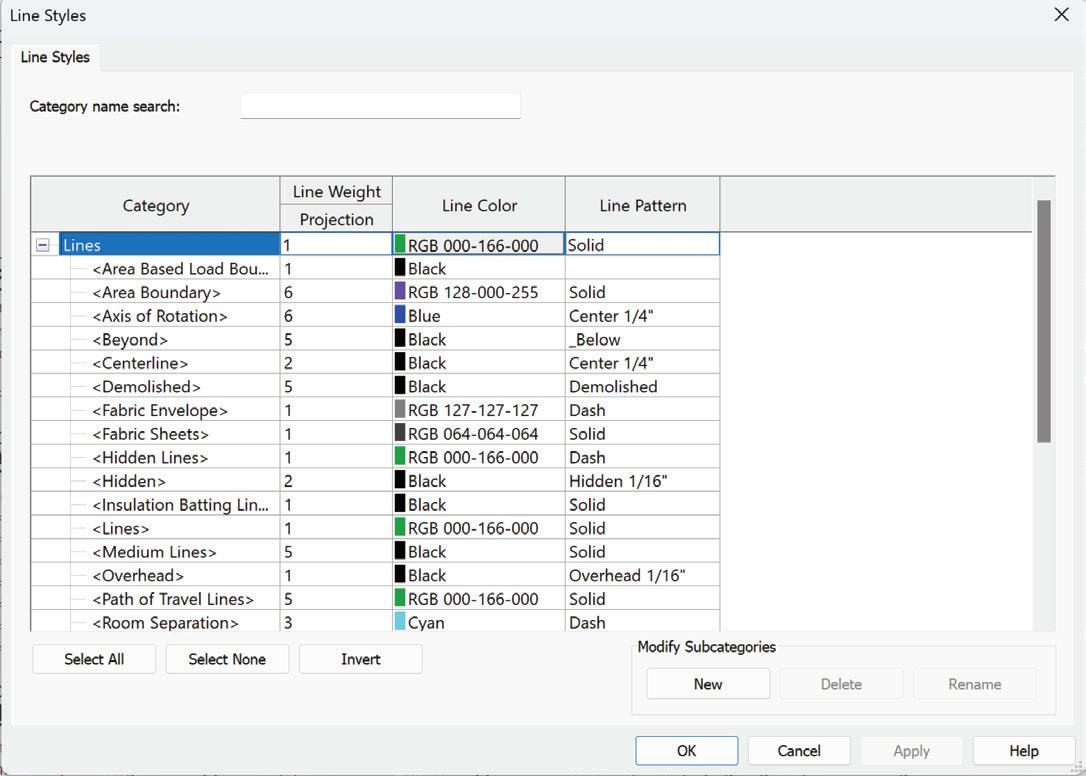Open the _Below line pattern of Beyond
This screenshot has width=1086, height=776.
[x=642, y=339]
